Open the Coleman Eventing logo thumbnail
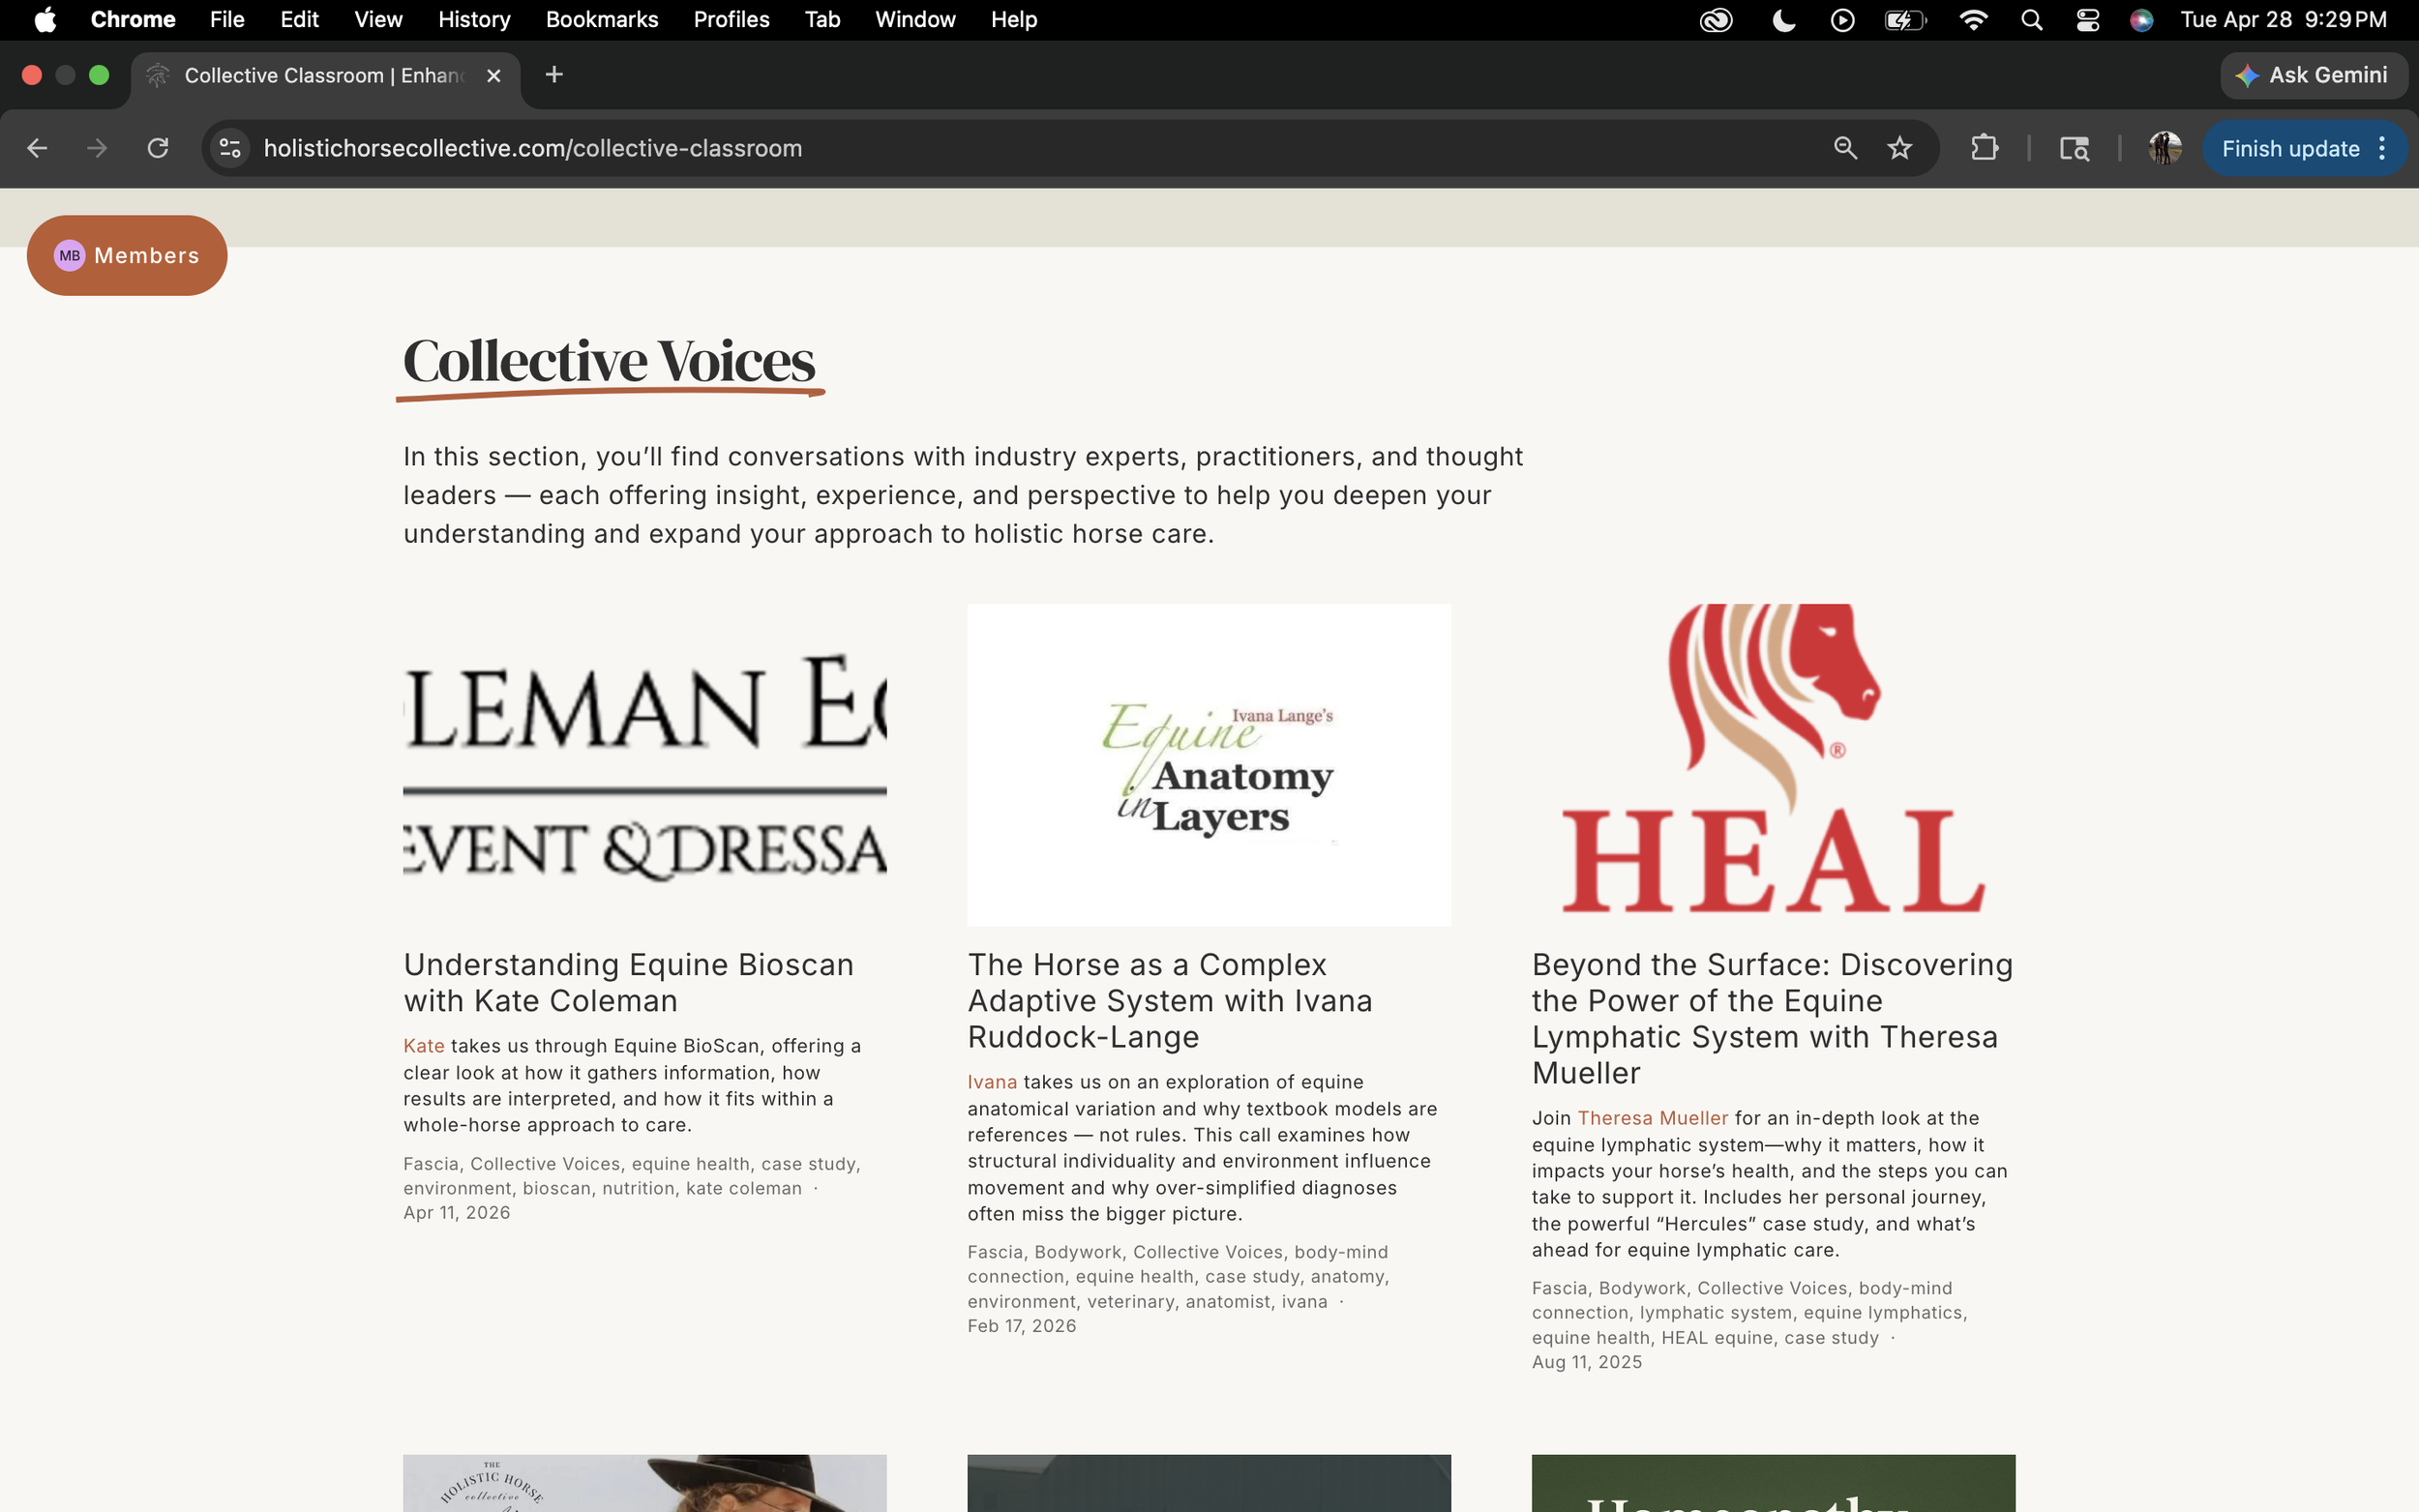This screenshot has height=1512, width=2419. pyautogui.click(x=645, y=764)
